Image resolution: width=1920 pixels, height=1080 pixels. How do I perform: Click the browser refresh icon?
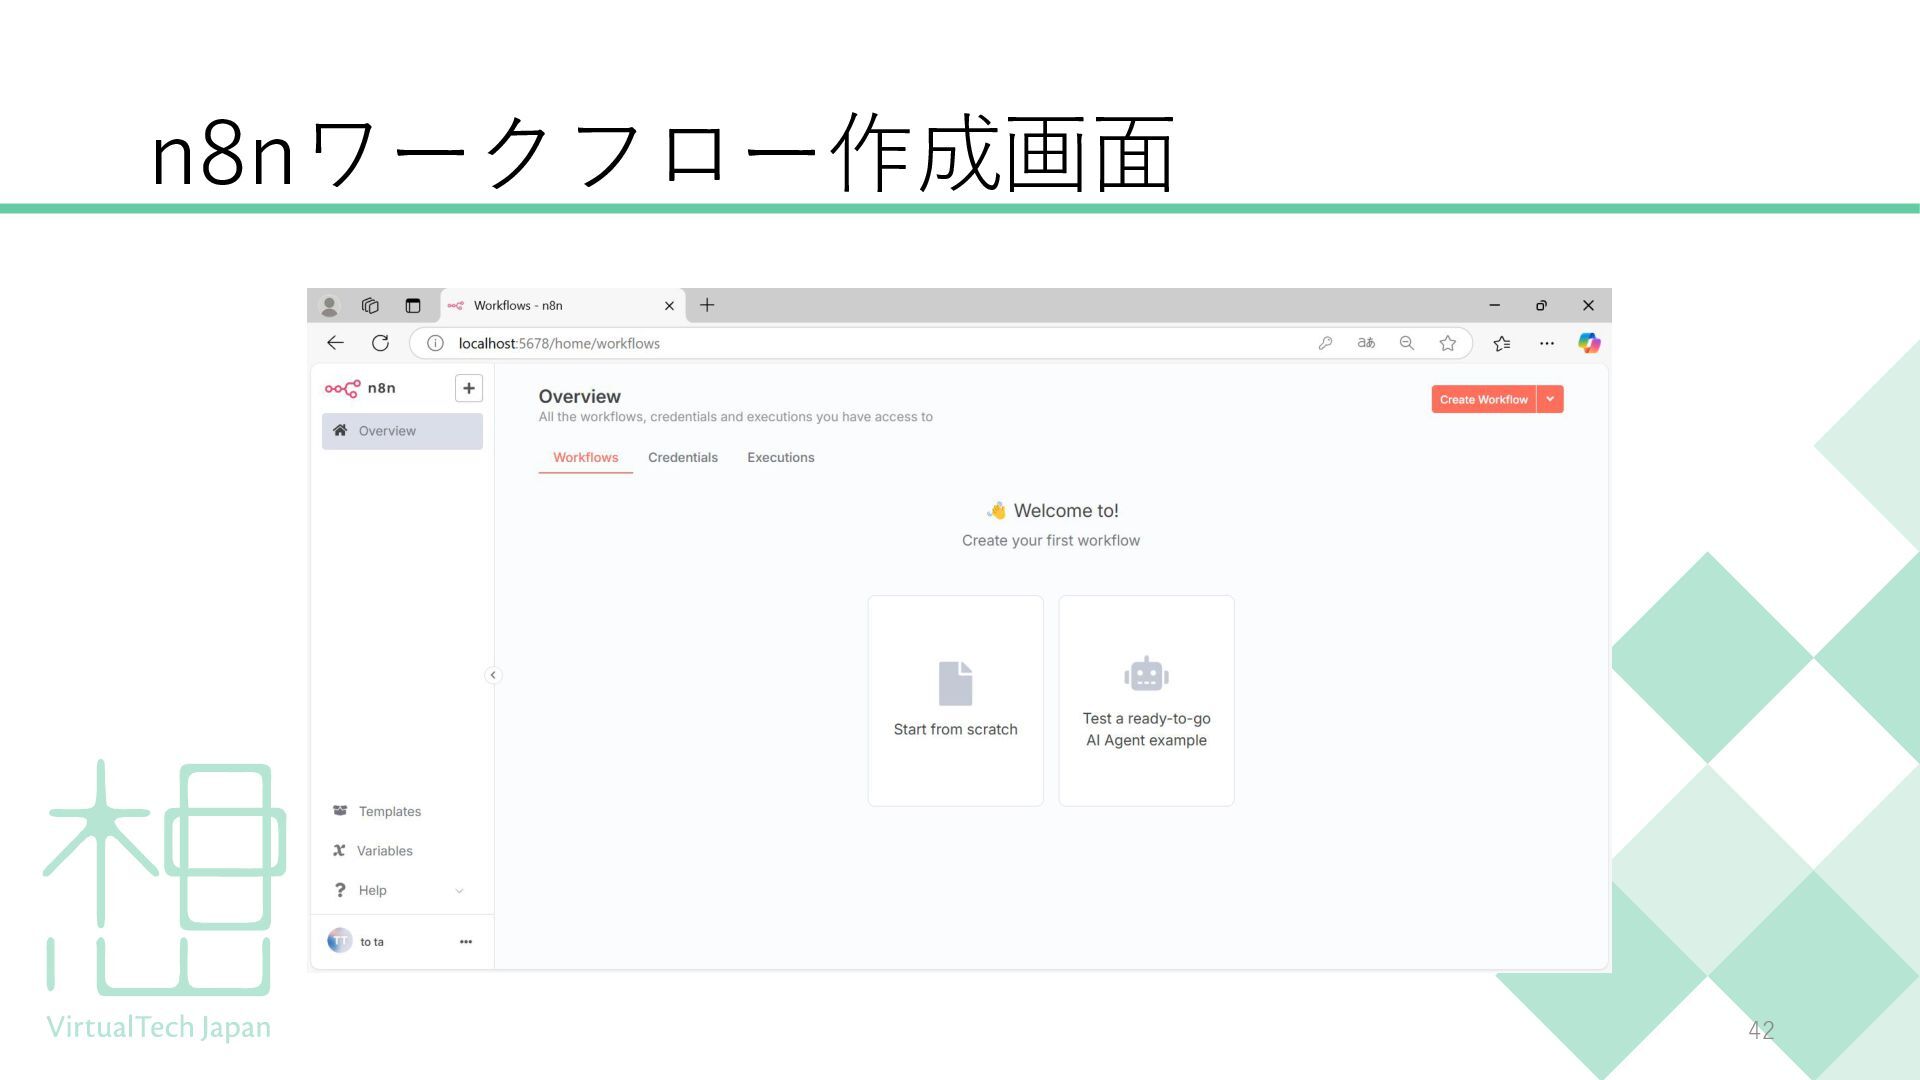click(x=380, y=343)
